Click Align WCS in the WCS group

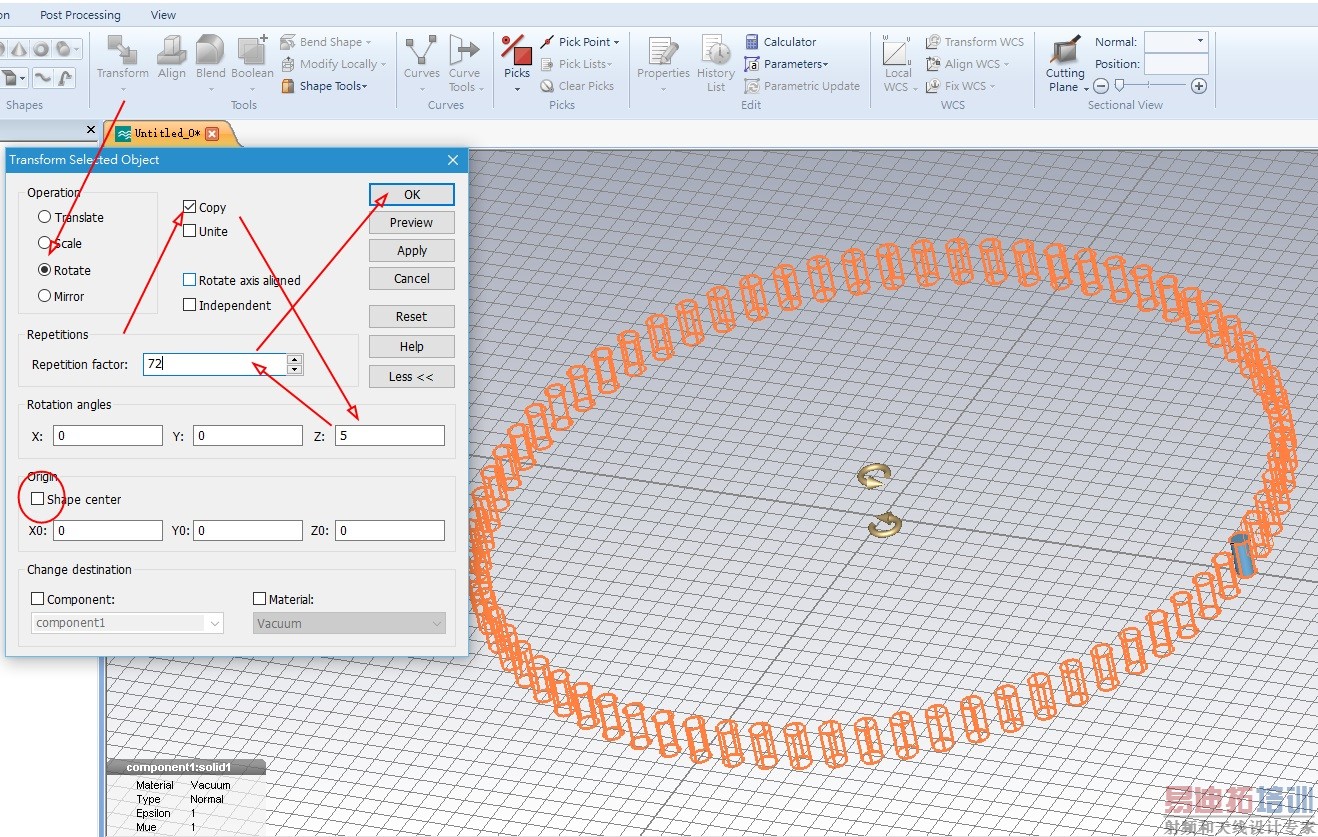point(967,64)
